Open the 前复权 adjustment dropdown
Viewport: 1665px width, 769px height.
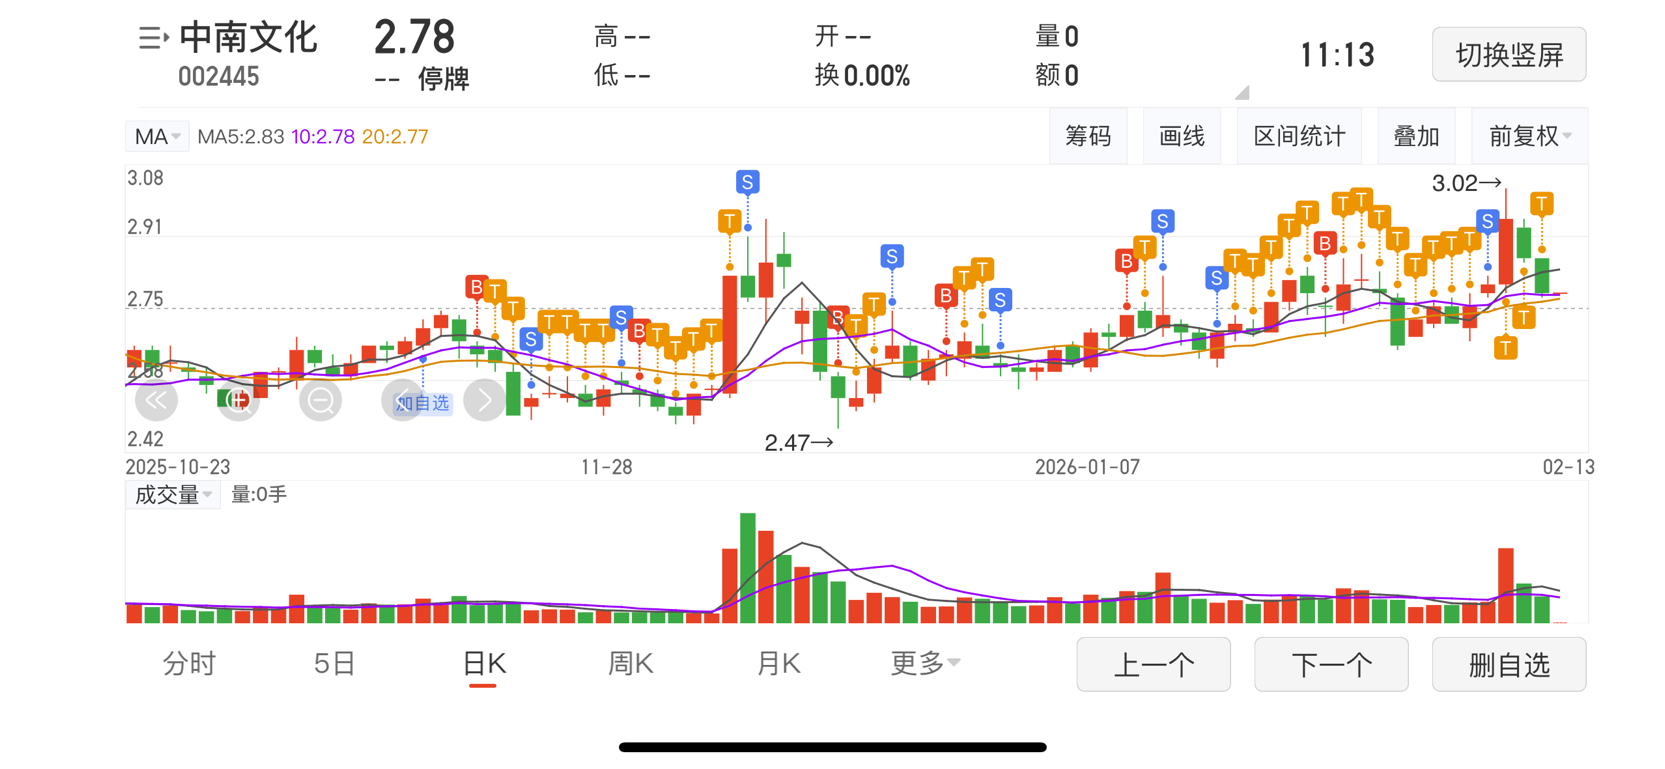(1530, 136)
